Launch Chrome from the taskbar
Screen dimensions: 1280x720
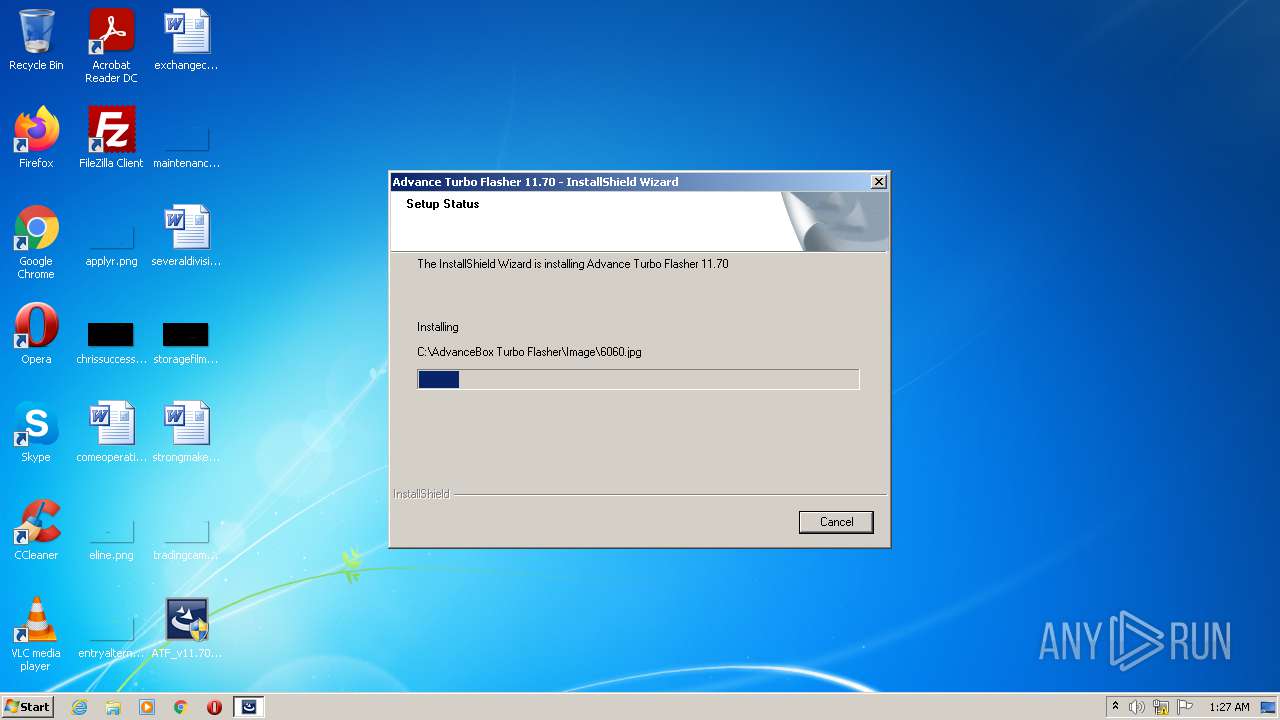pos(181,707)
